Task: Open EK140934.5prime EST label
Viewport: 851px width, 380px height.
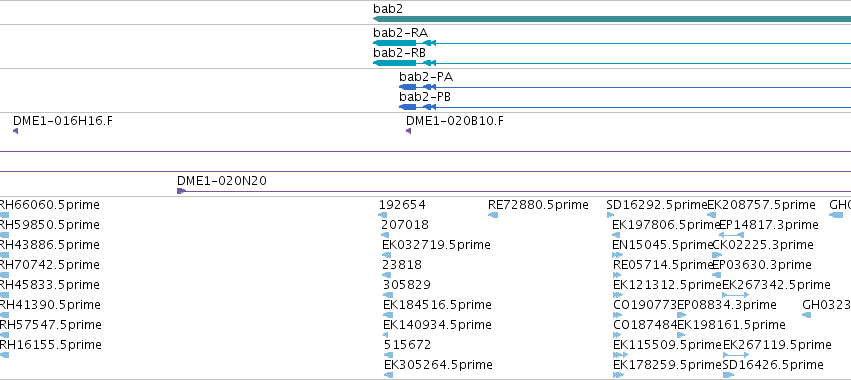Action: (437, 325)
